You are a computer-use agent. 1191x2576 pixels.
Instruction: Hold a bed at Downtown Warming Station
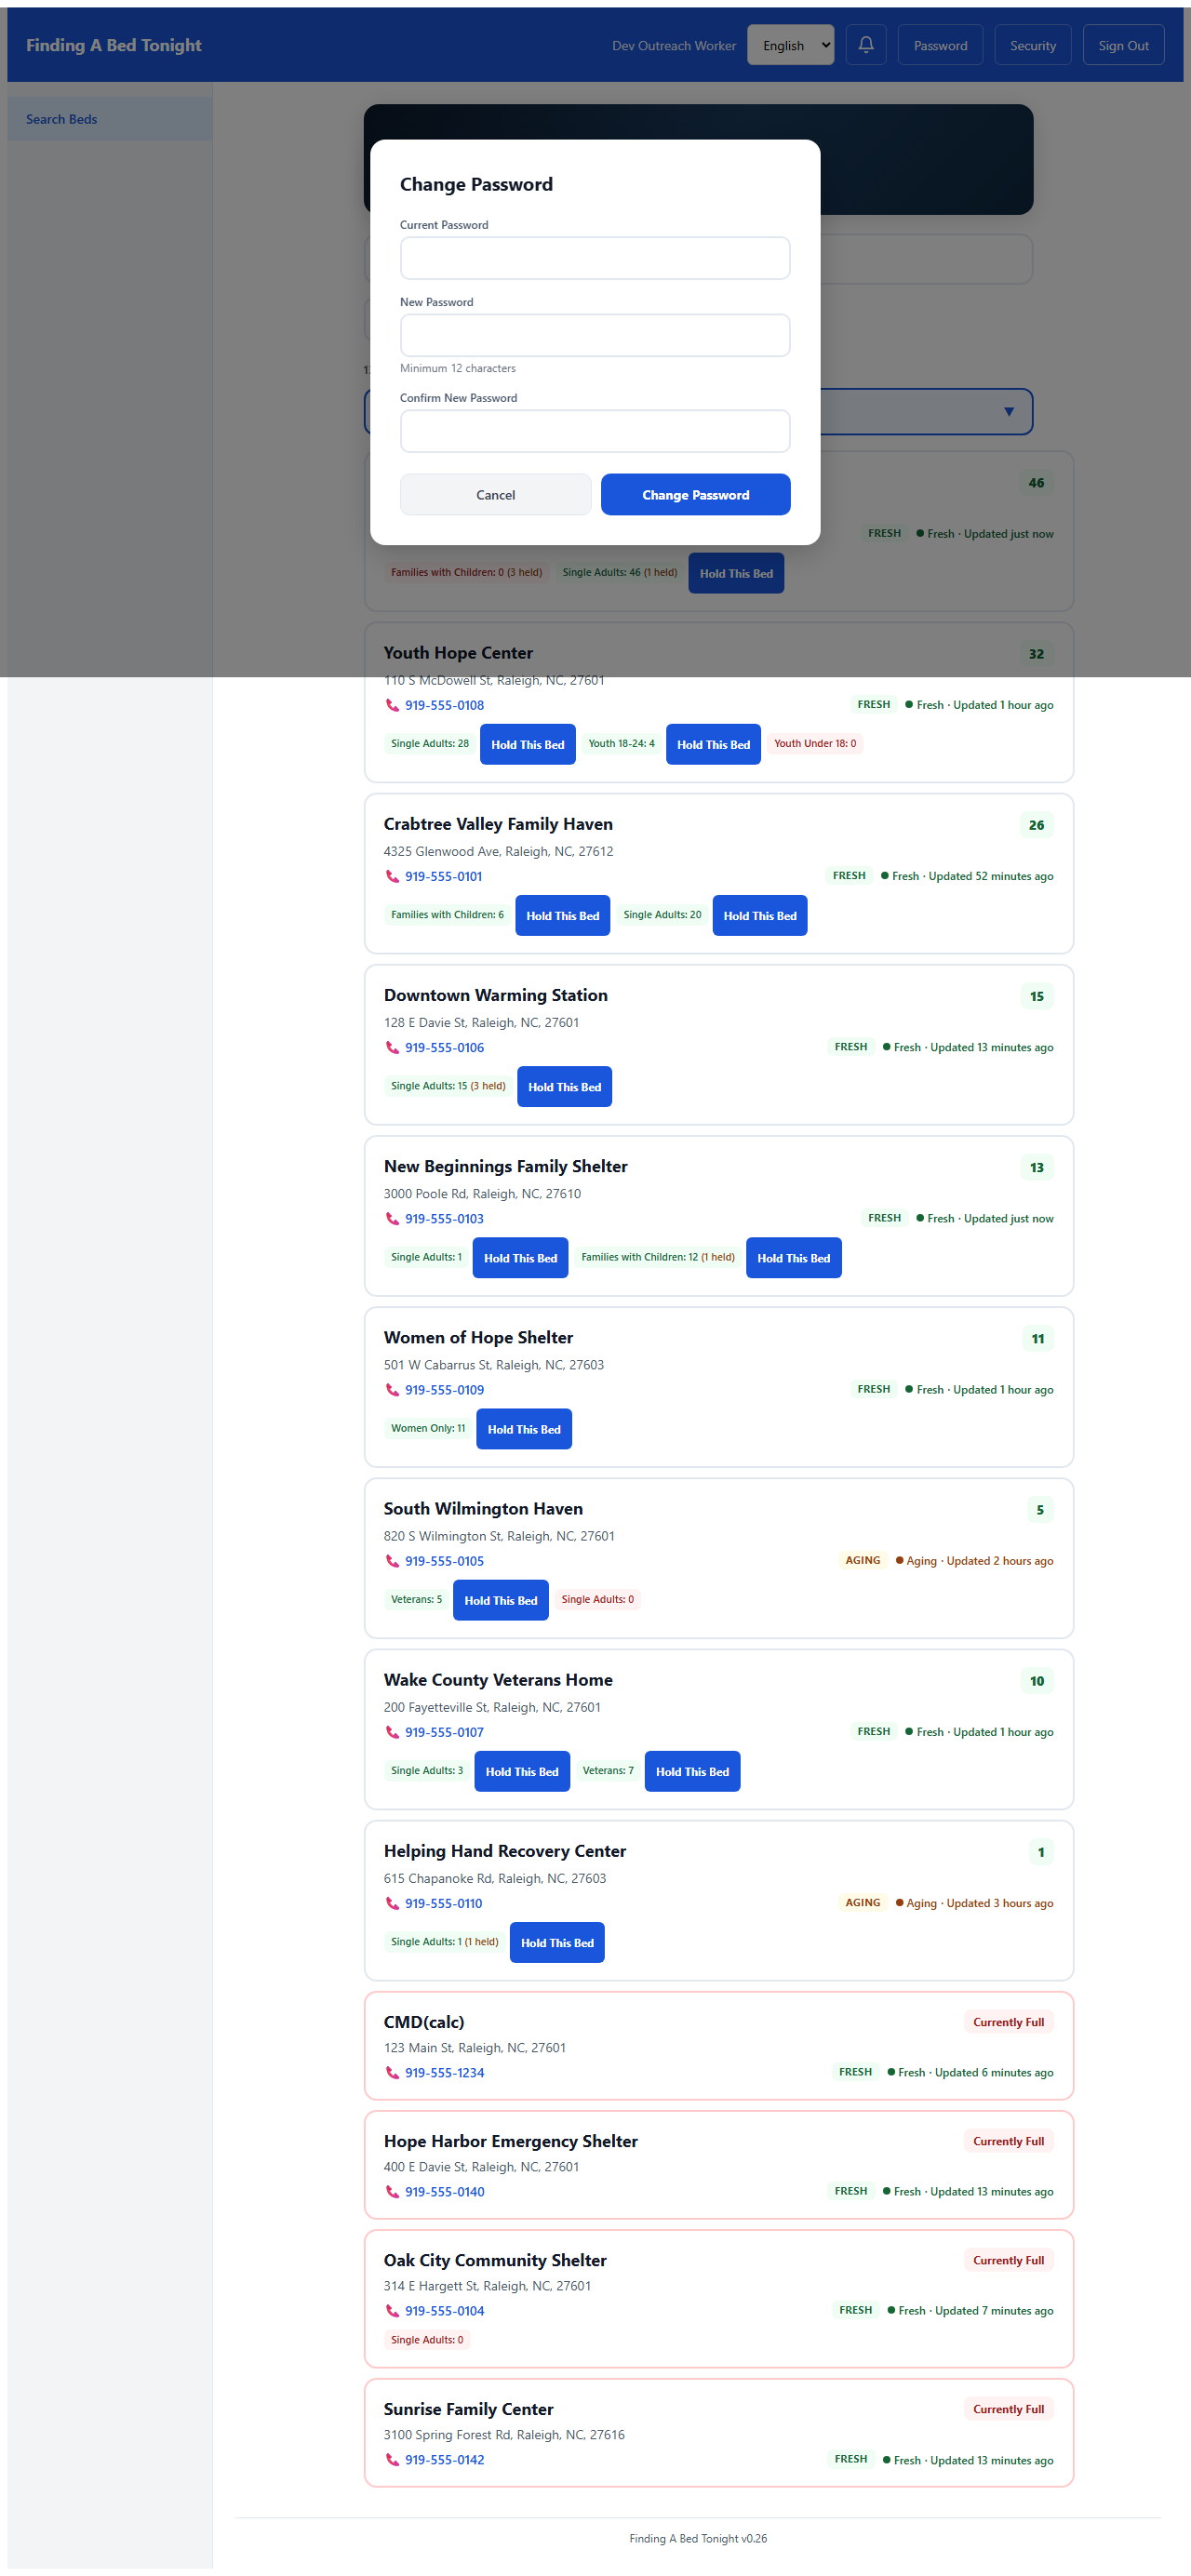(x=564, y=1086)
